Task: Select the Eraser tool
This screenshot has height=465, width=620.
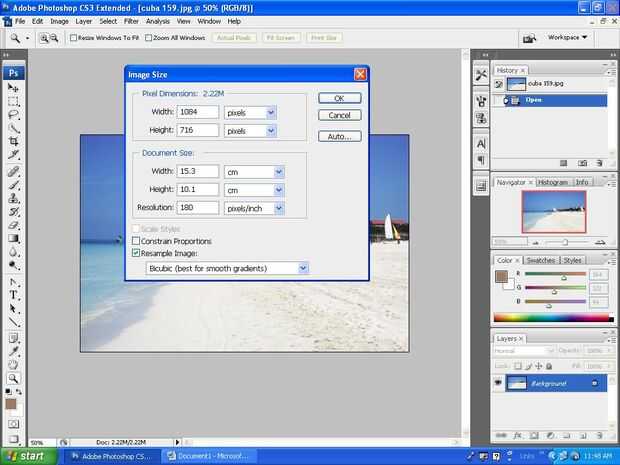Action: [x=13, y=225]
